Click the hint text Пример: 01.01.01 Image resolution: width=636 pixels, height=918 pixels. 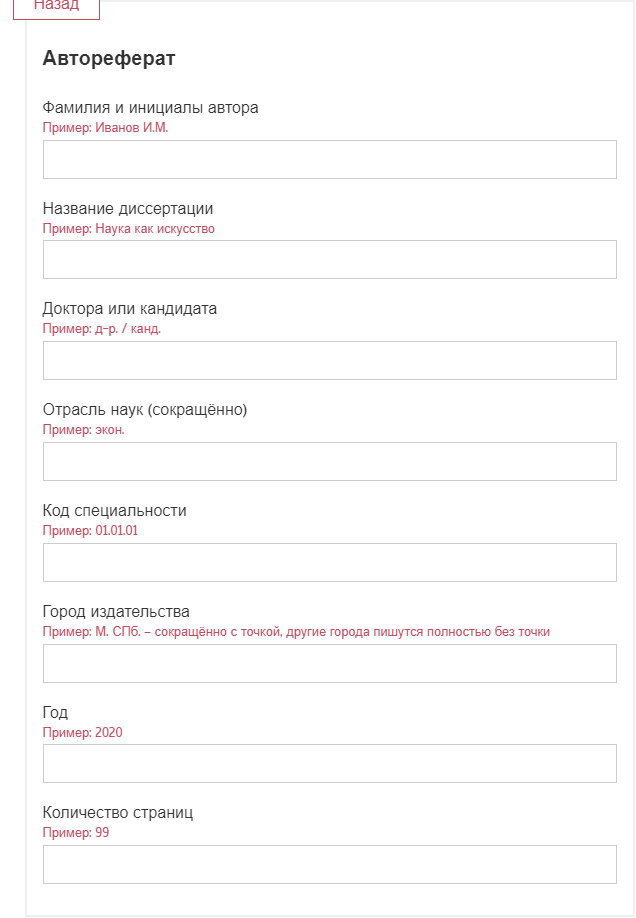click(90, 530)
